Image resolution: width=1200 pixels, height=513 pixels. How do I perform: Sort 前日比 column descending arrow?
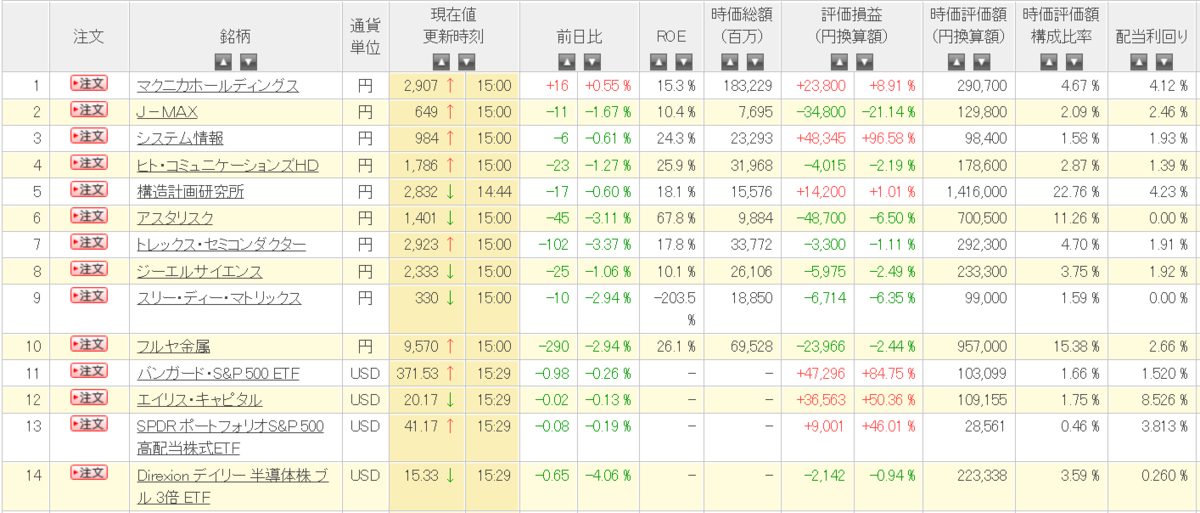tap(593, 61)
